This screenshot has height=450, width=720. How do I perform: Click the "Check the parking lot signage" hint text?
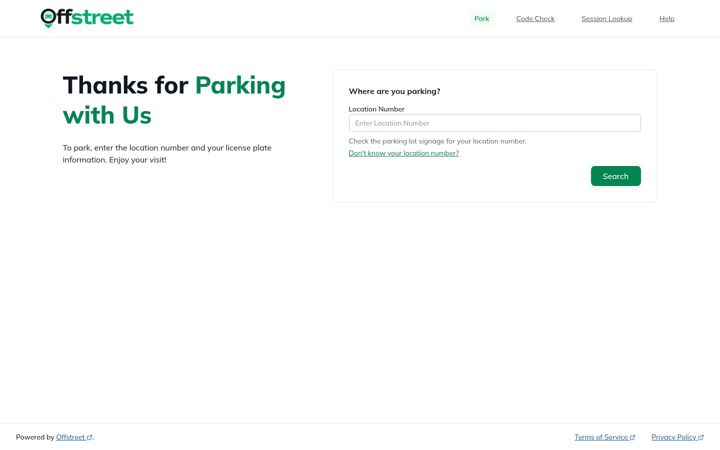click(437, 141)
